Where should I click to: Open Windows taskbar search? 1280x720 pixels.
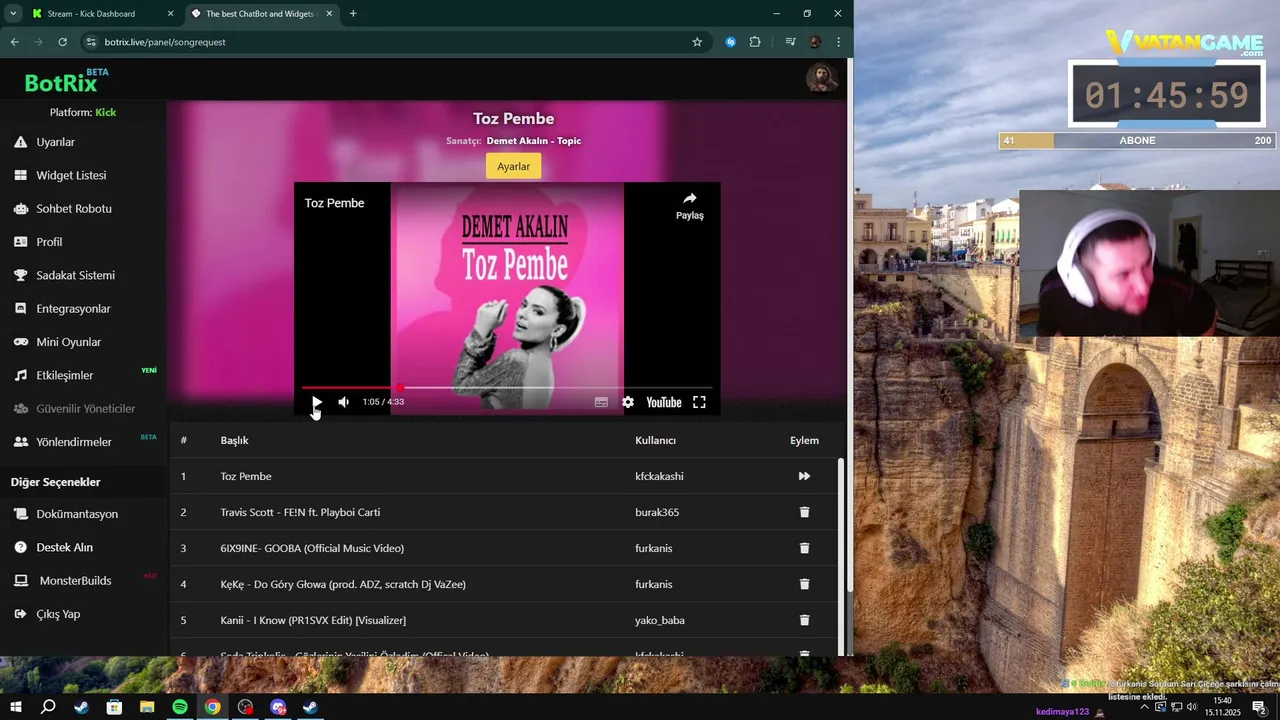[x=48, y=707]
